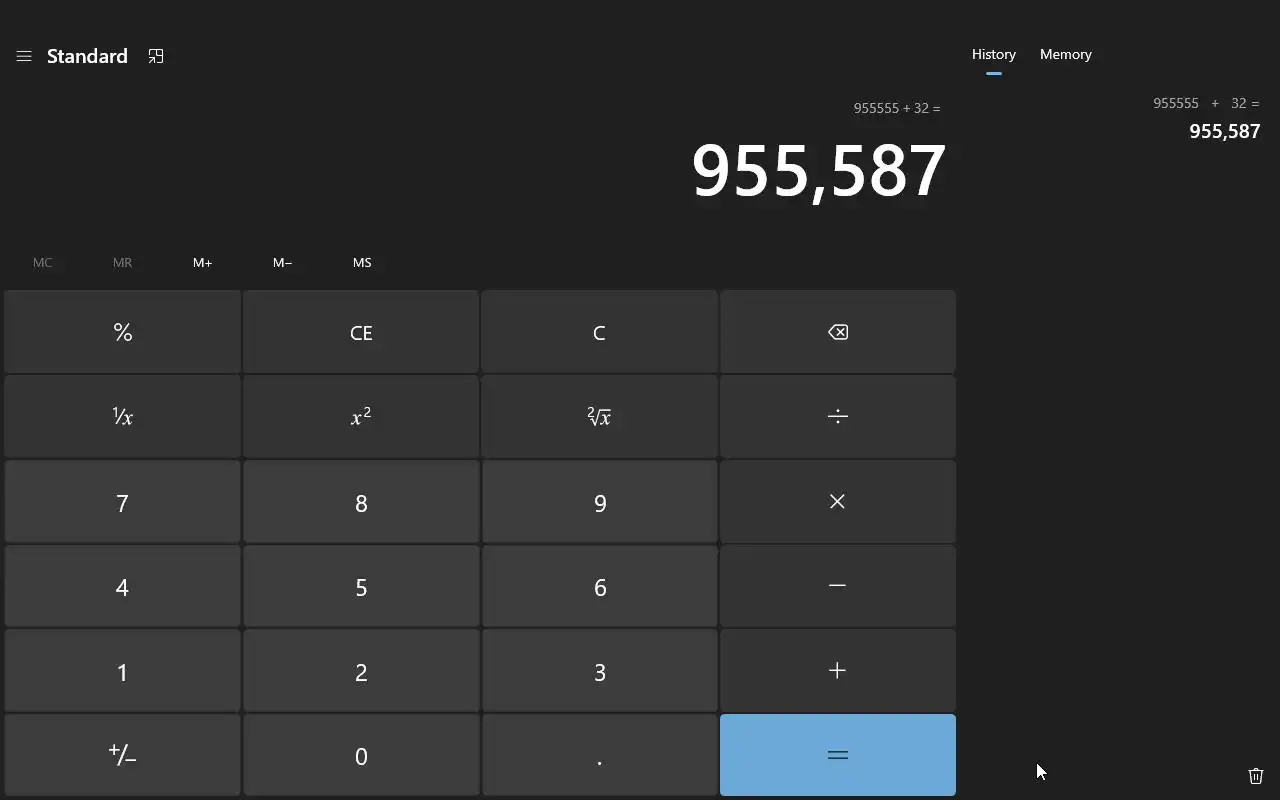
Task: Tap digit 6 key
Action: point(600,586)
